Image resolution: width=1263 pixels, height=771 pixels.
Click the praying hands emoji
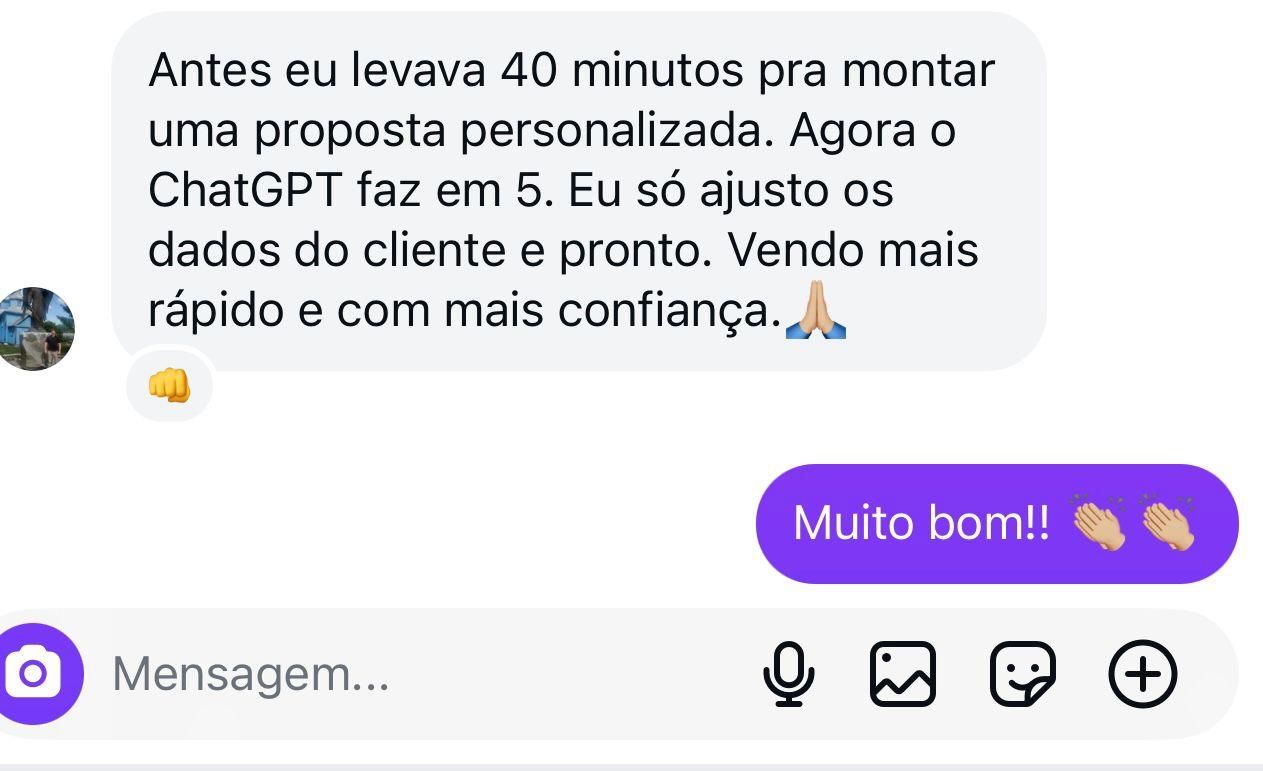(816, 312)
